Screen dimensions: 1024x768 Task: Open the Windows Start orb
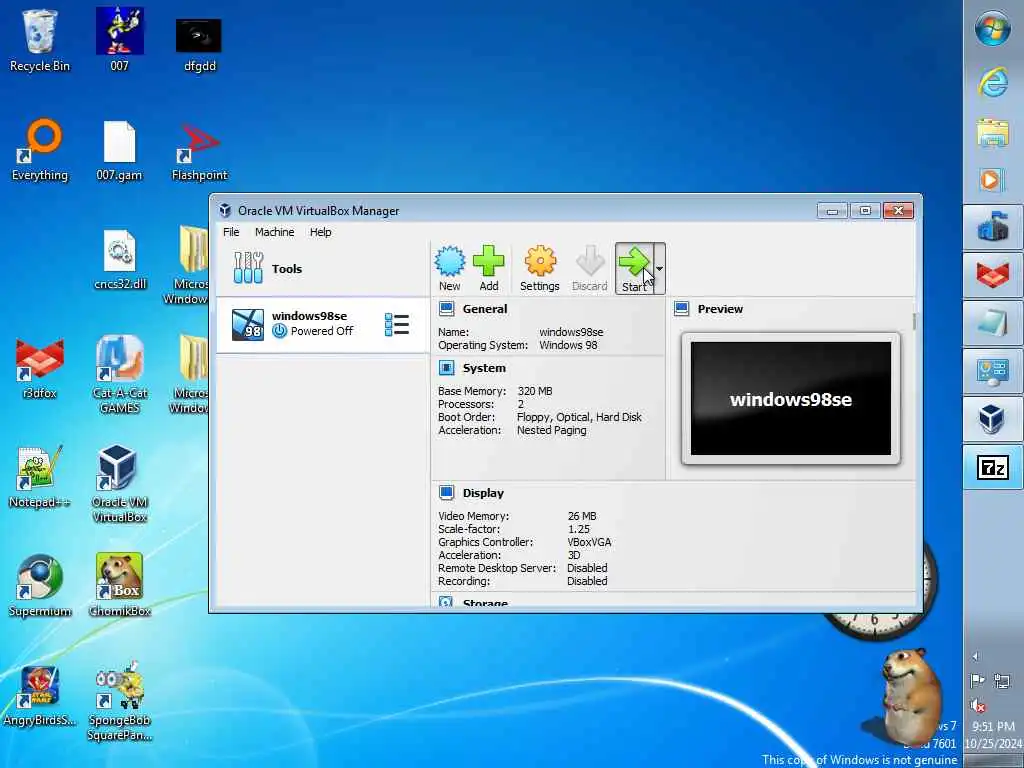993,29
